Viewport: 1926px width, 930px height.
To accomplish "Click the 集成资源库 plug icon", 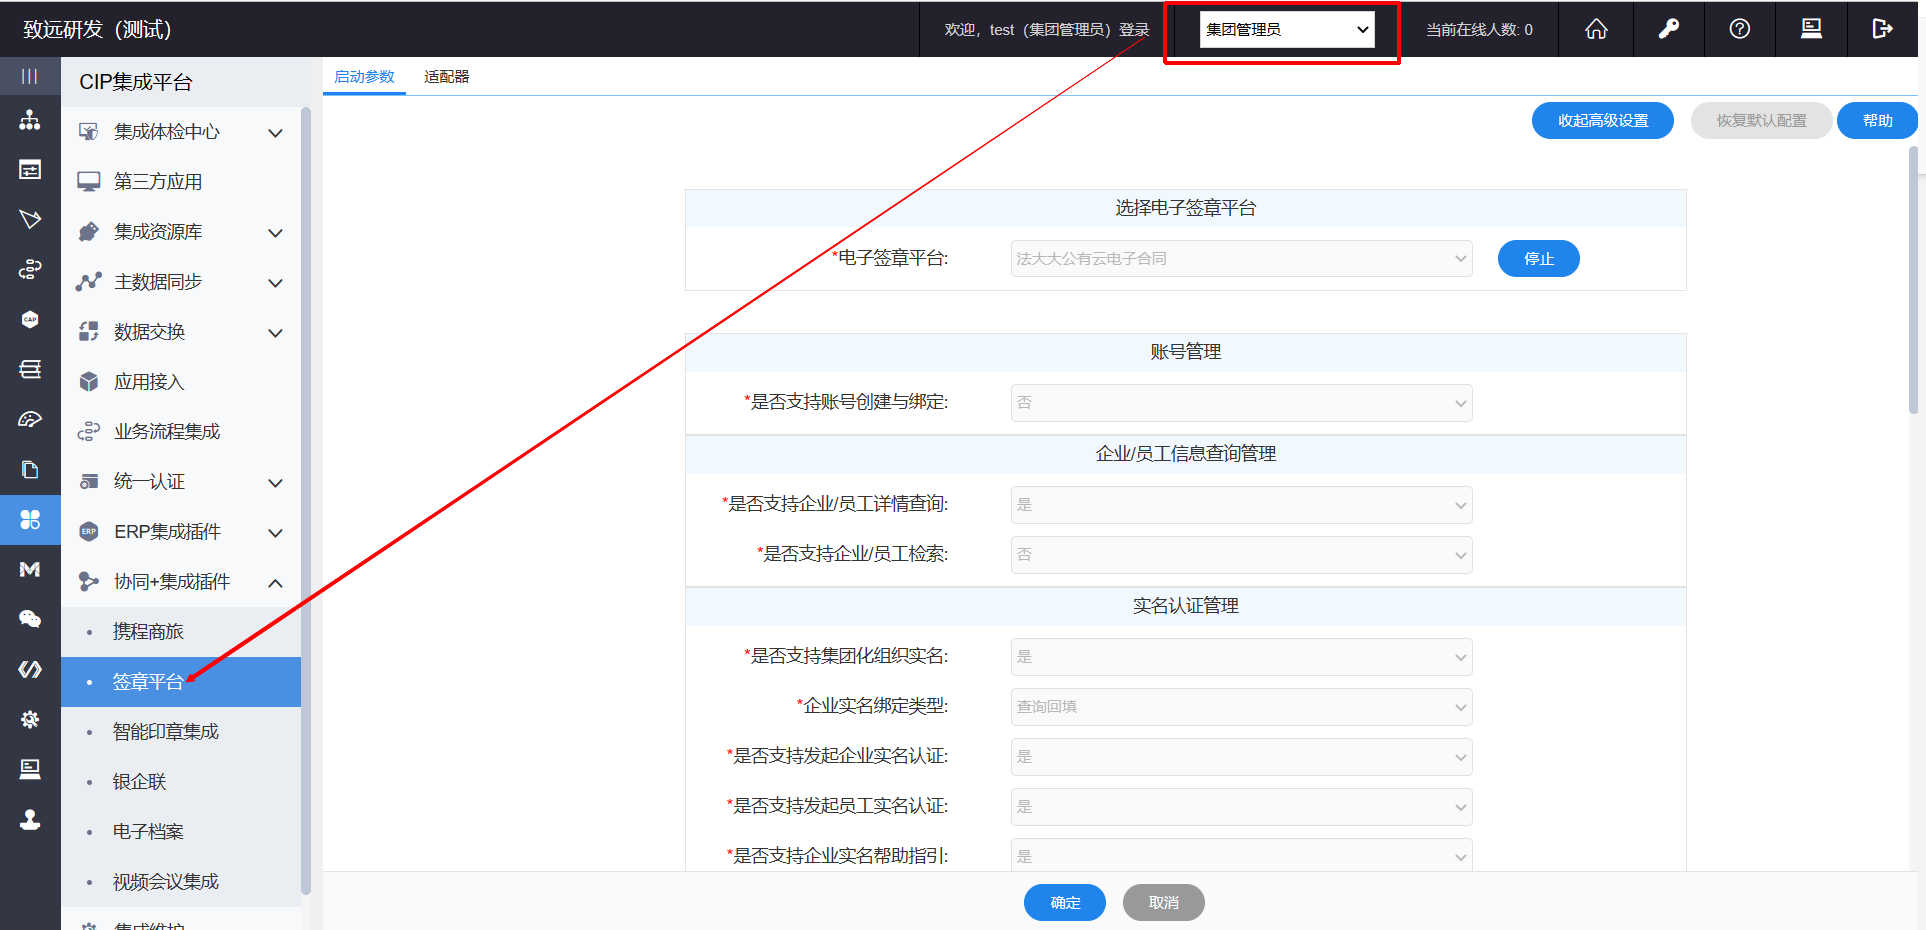I will pyautogui.click(x=89, y=232).
